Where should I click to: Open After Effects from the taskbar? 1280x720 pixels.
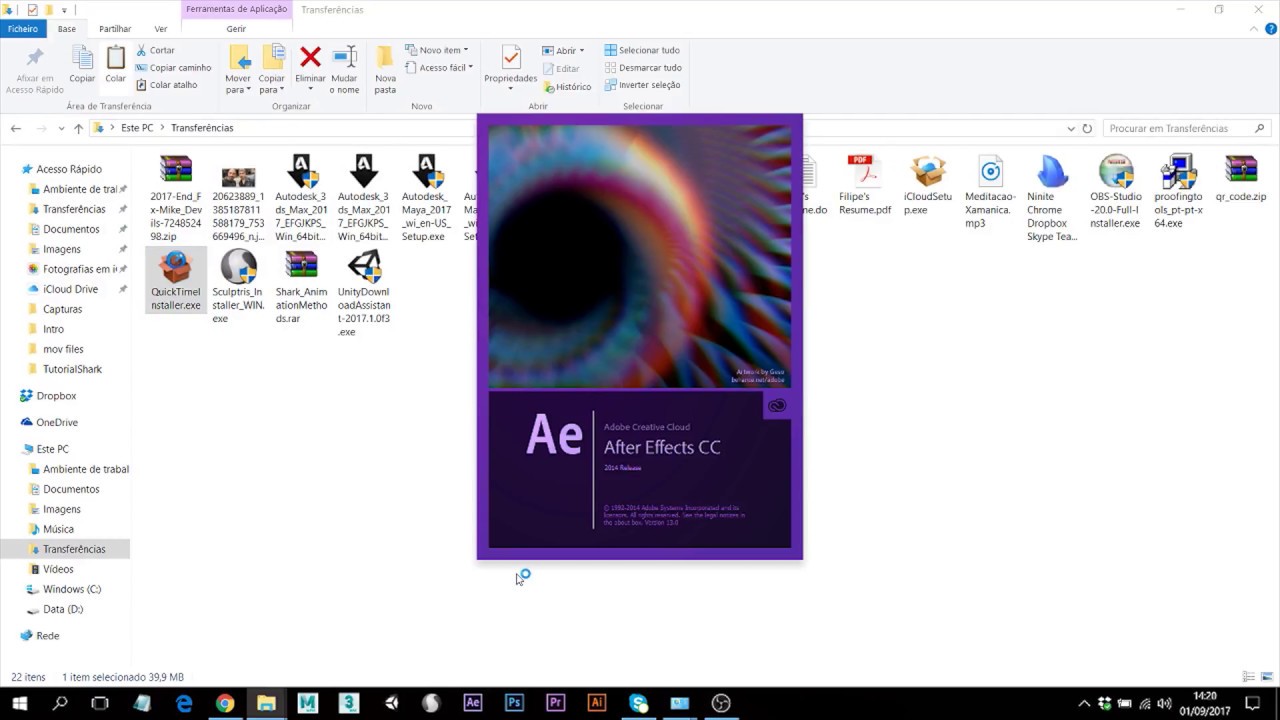(472, 703)
